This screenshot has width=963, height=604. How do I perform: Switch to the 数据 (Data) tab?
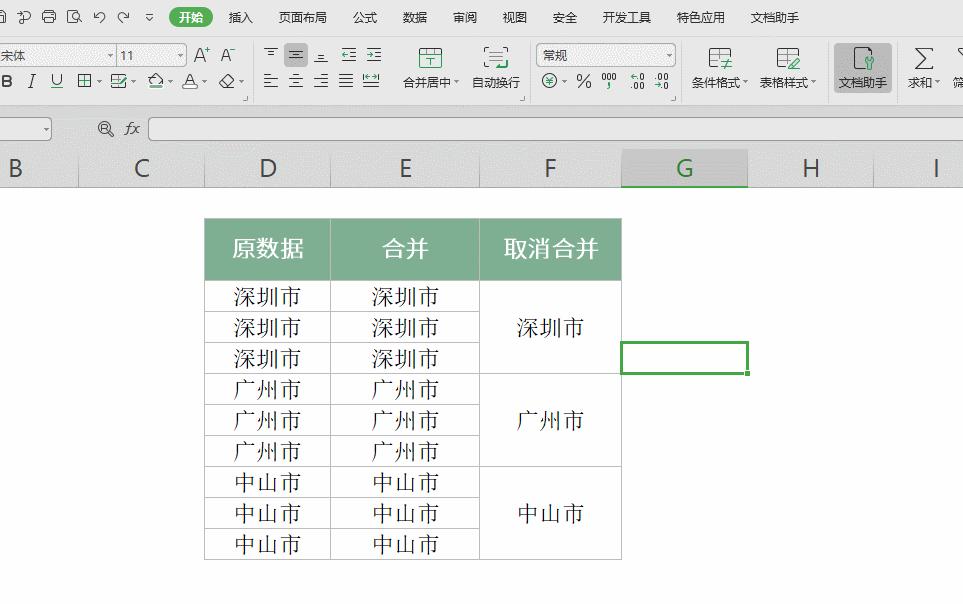click(x=414, y=17)
